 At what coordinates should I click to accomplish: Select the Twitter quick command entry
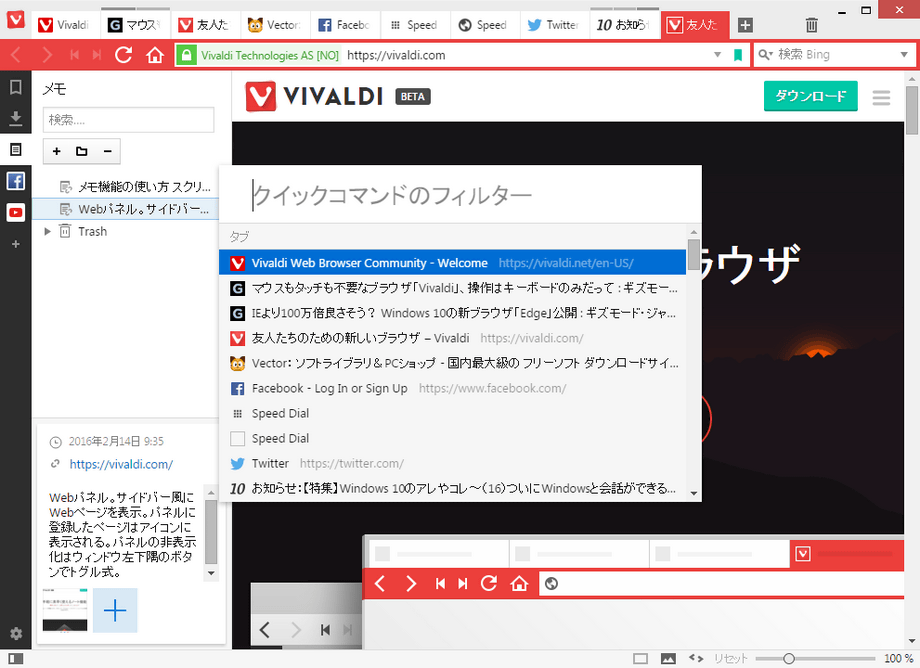coord(452,463)
